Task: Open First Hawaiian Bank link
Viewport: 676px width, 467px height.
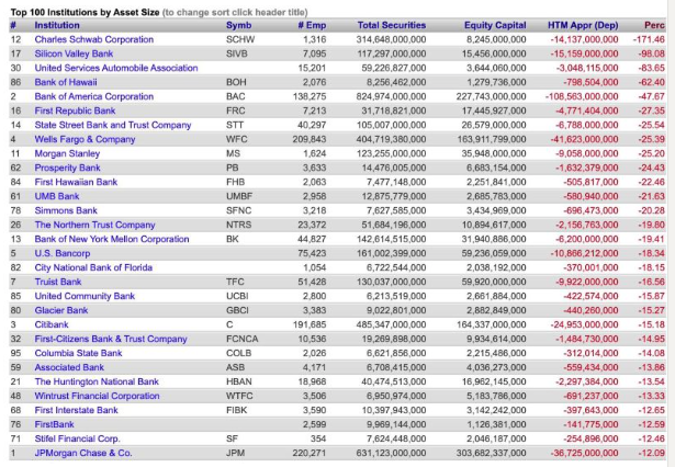Action: point(76,182)
